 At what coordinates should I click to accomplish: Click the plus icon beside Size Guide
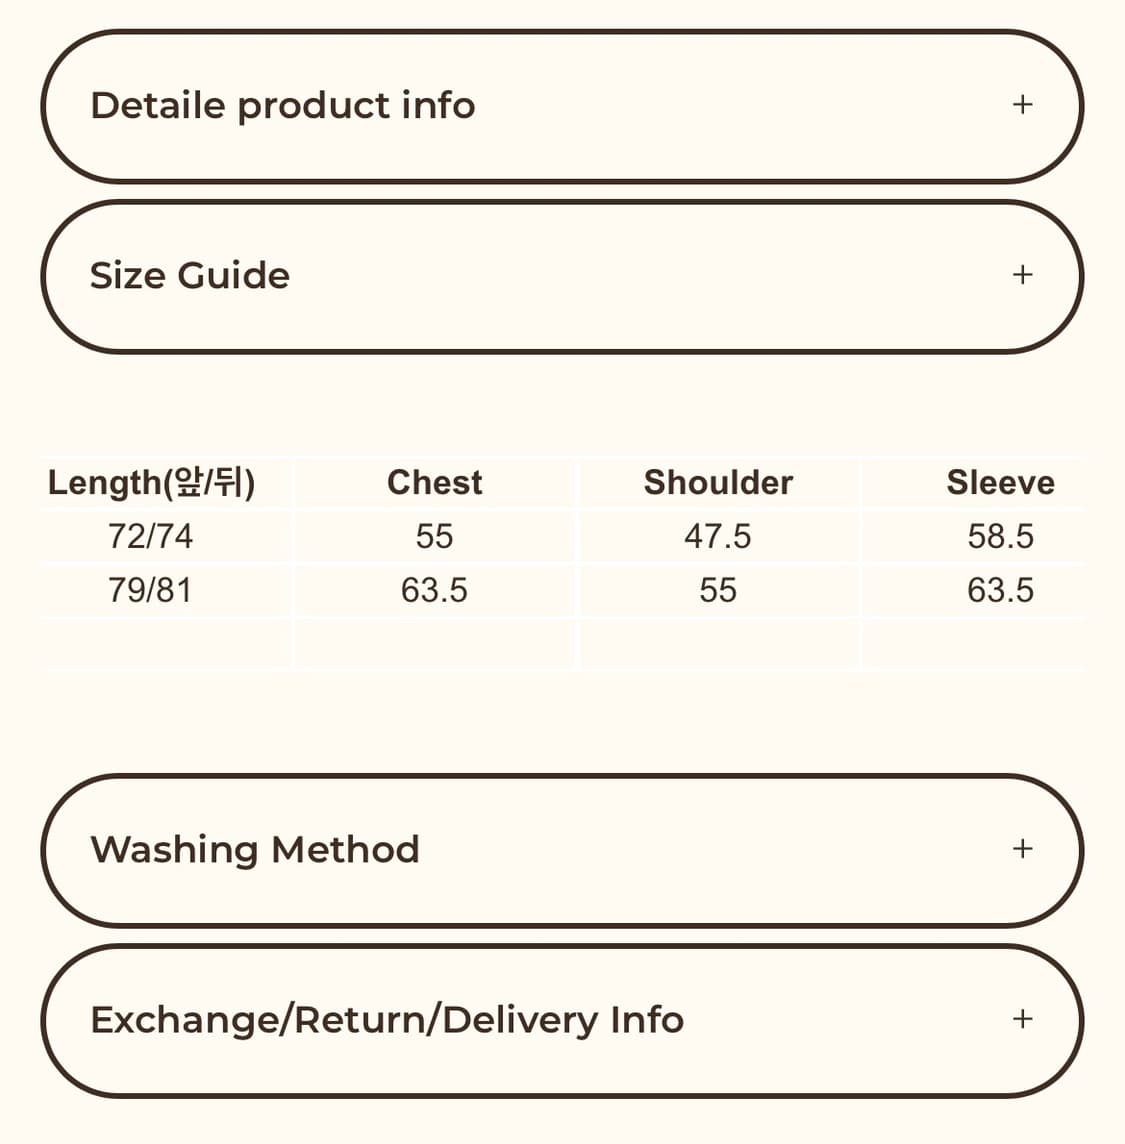click(1022, 275)
